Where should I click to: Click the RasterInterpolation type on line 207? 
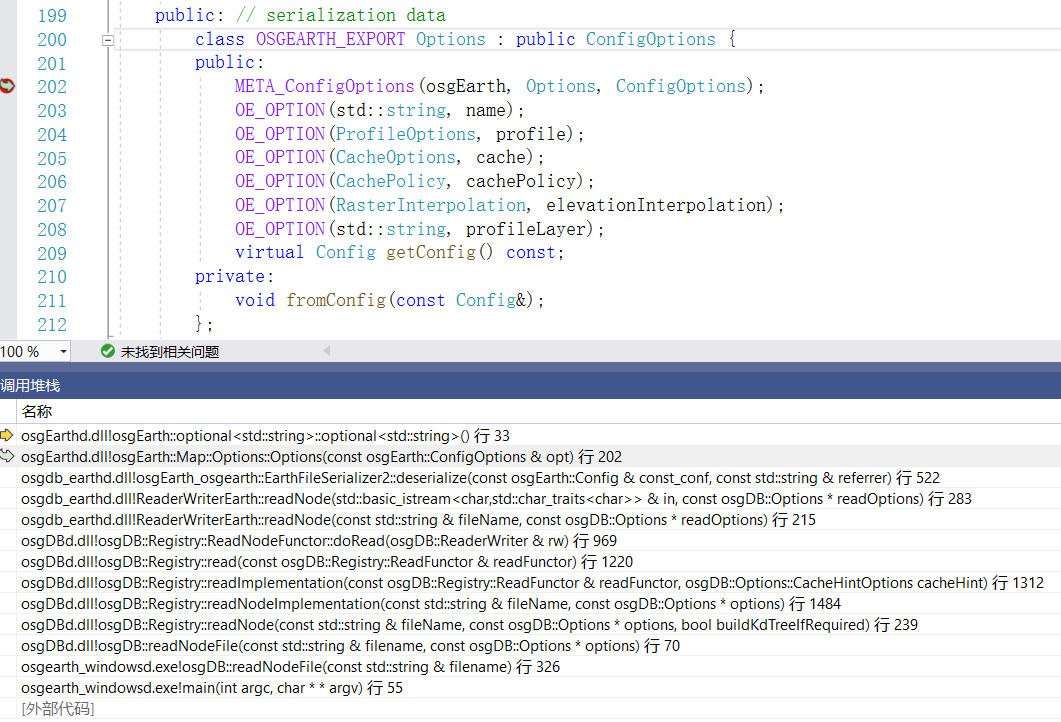(431, 204)
